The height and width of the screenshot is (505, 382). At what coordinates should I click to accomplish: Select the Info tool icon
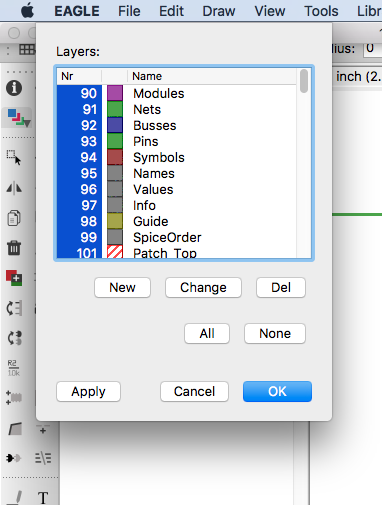(14, 88)
